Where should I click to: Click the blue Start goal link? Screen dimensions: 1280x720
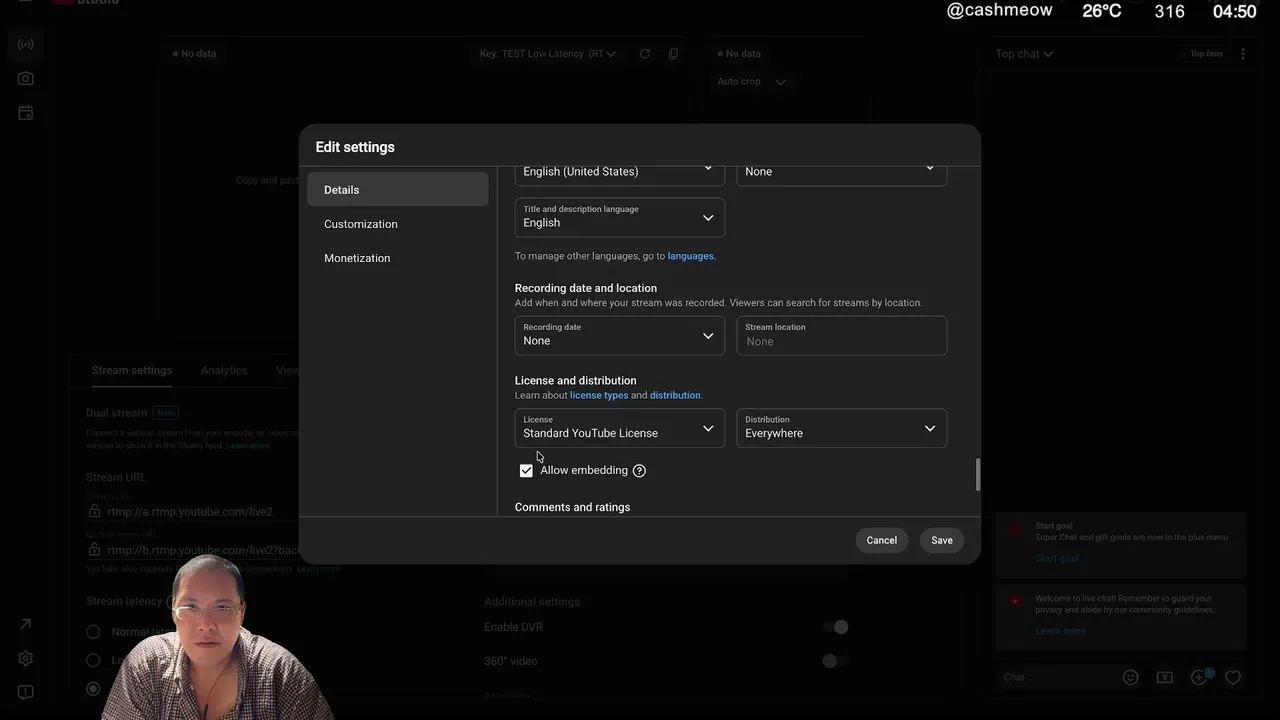[x=1057, y=558]
